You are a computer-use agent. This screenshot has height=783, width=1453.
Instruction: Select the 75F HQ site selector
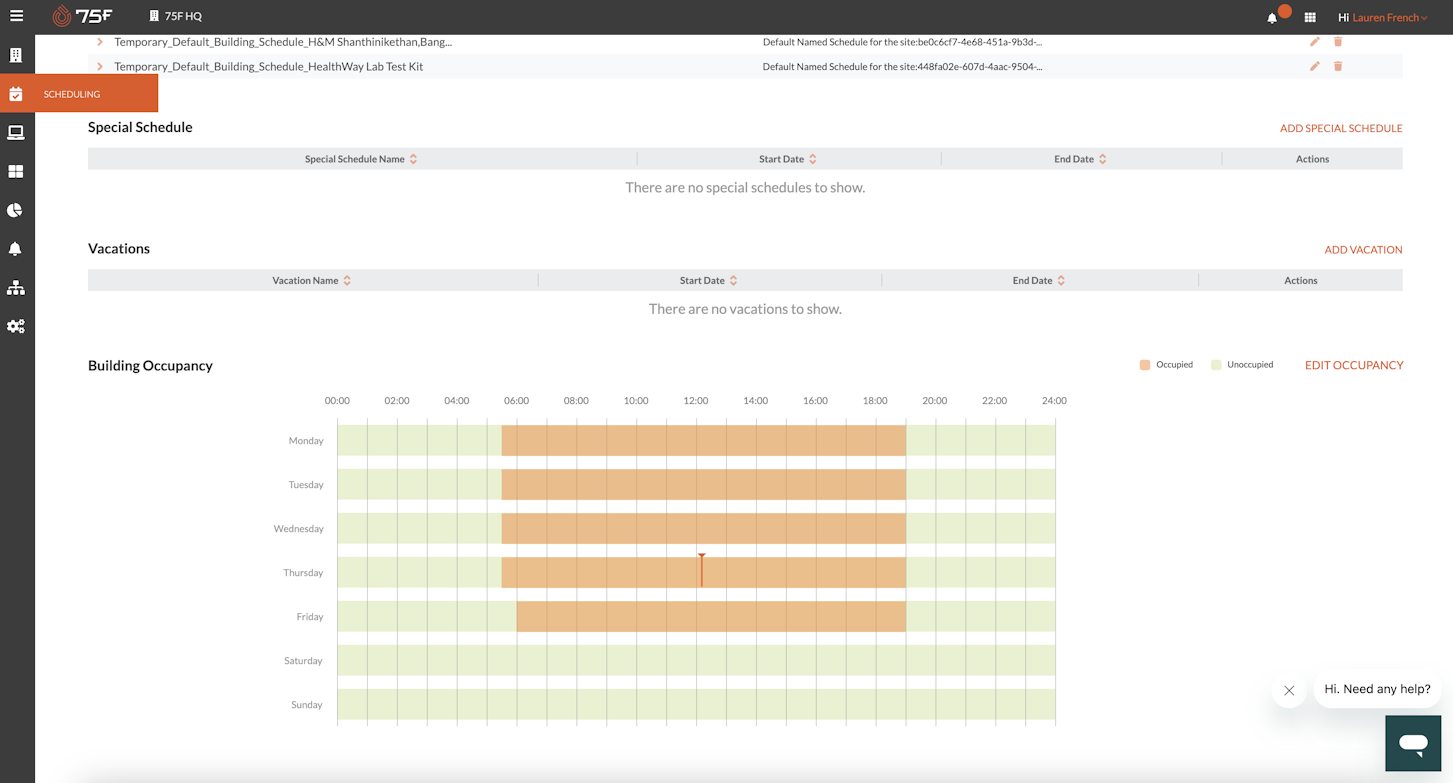click(175, 16)
